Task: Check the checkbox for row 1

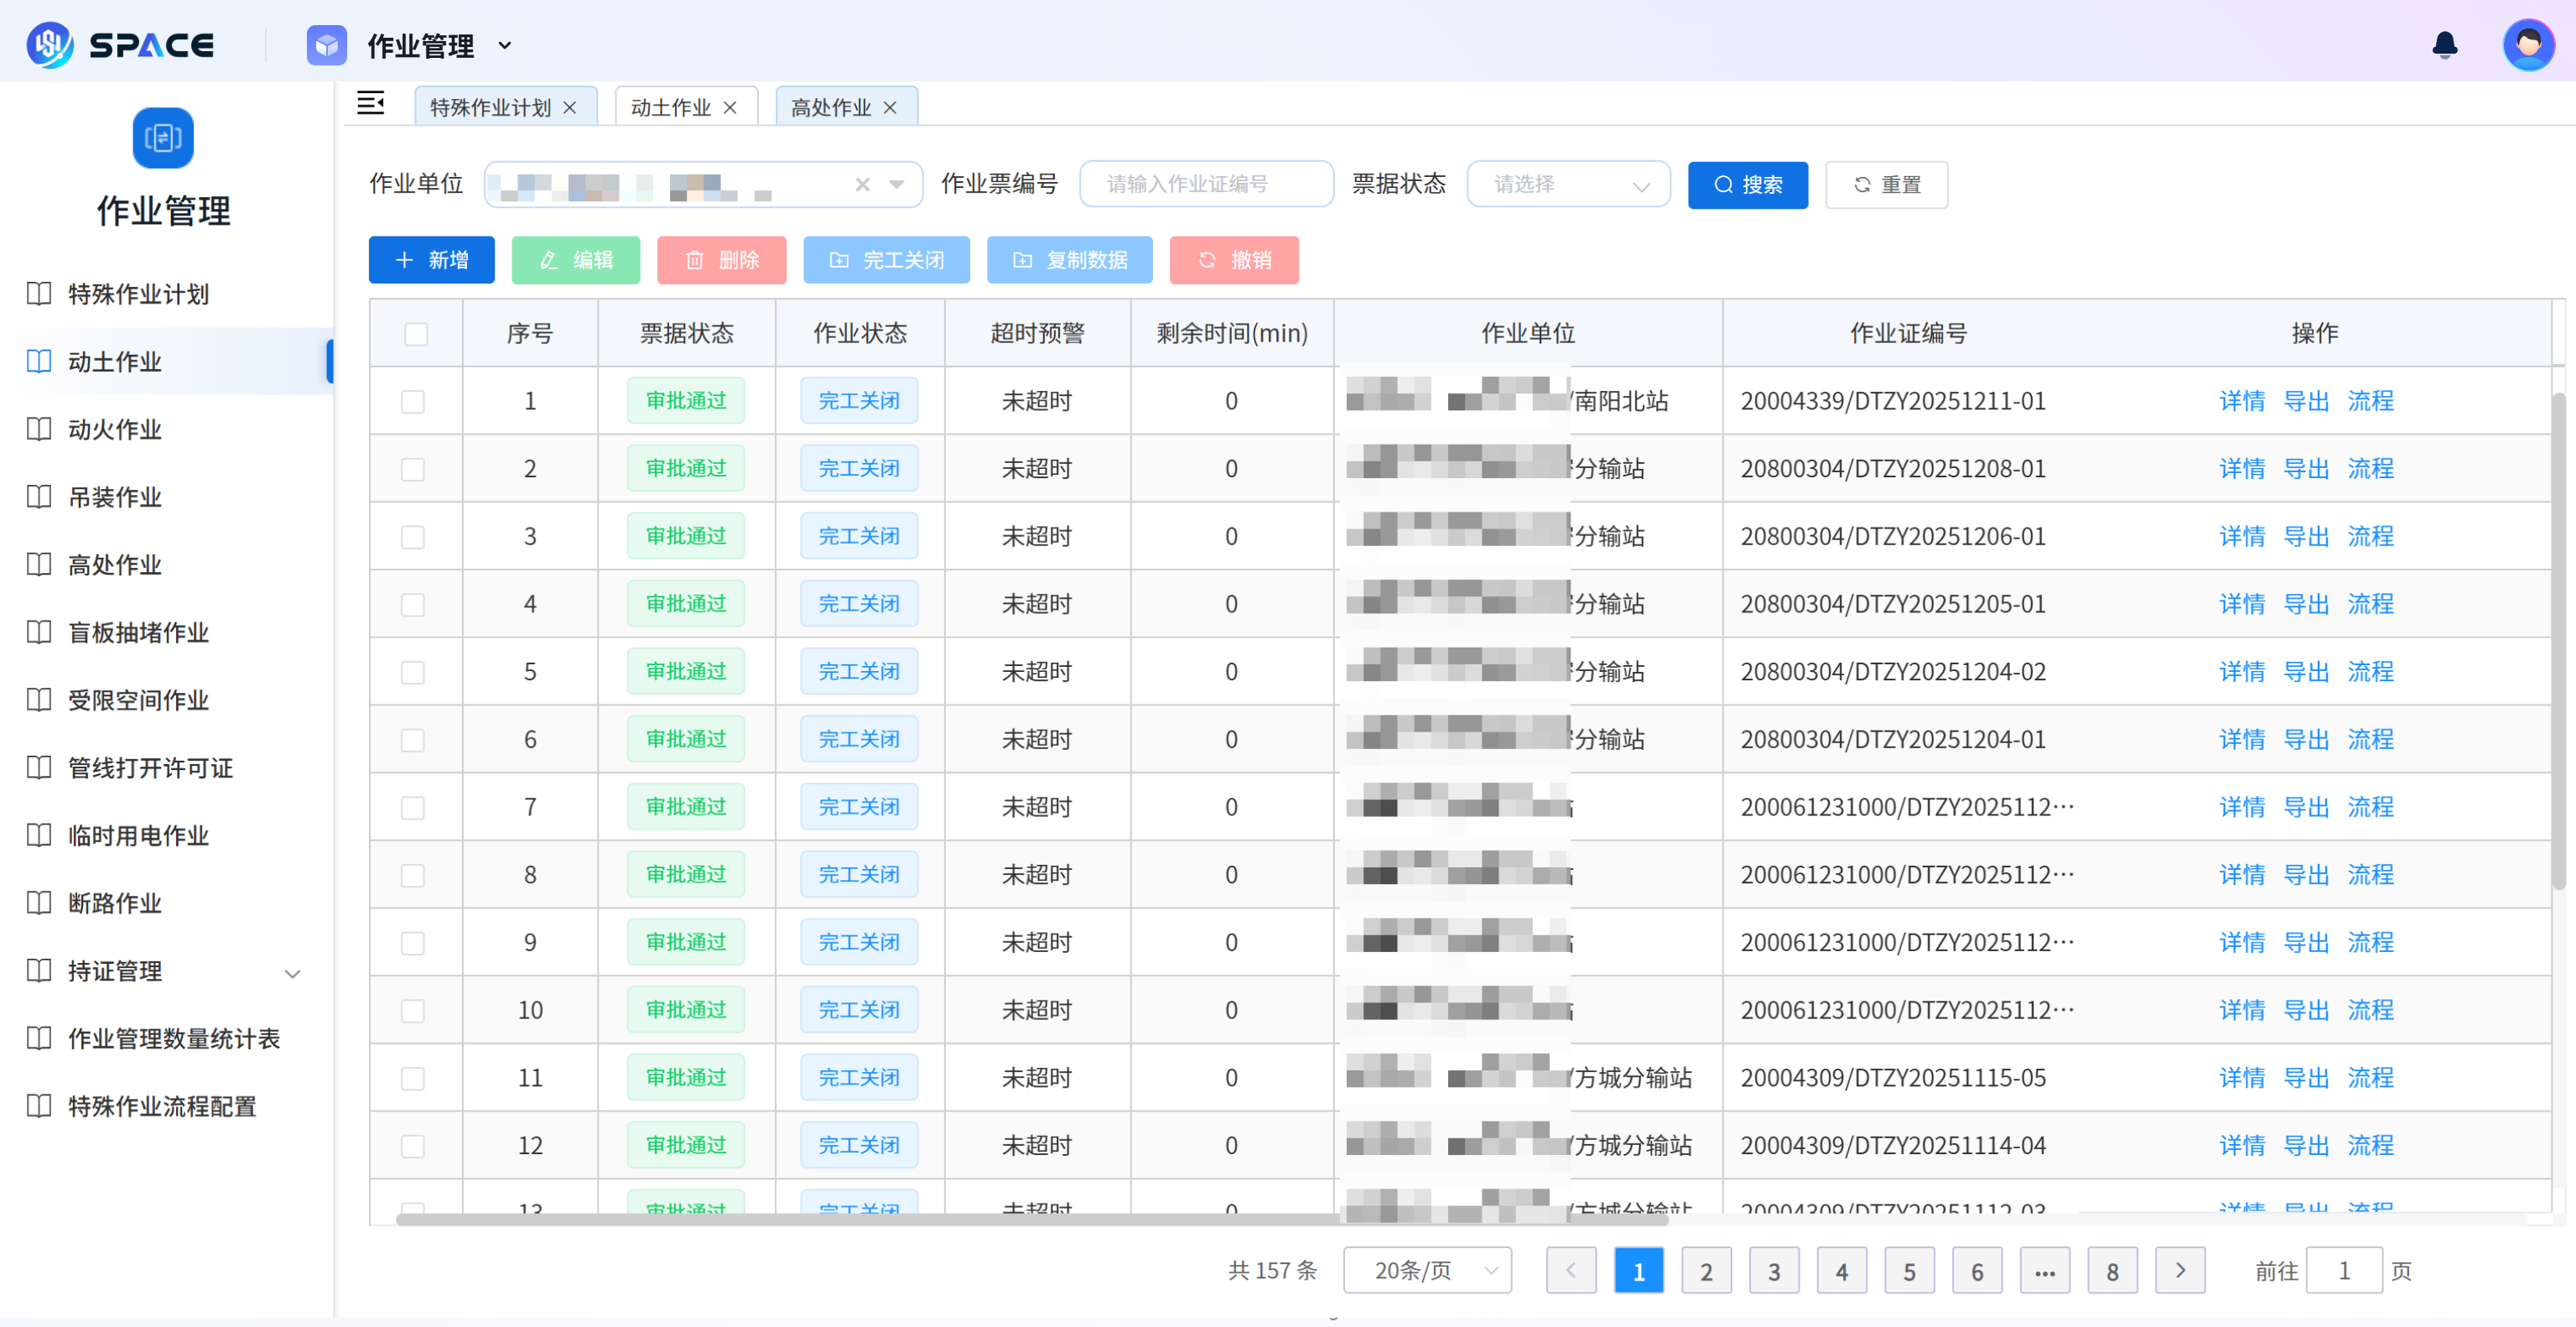Action: [x=412, y=400]
